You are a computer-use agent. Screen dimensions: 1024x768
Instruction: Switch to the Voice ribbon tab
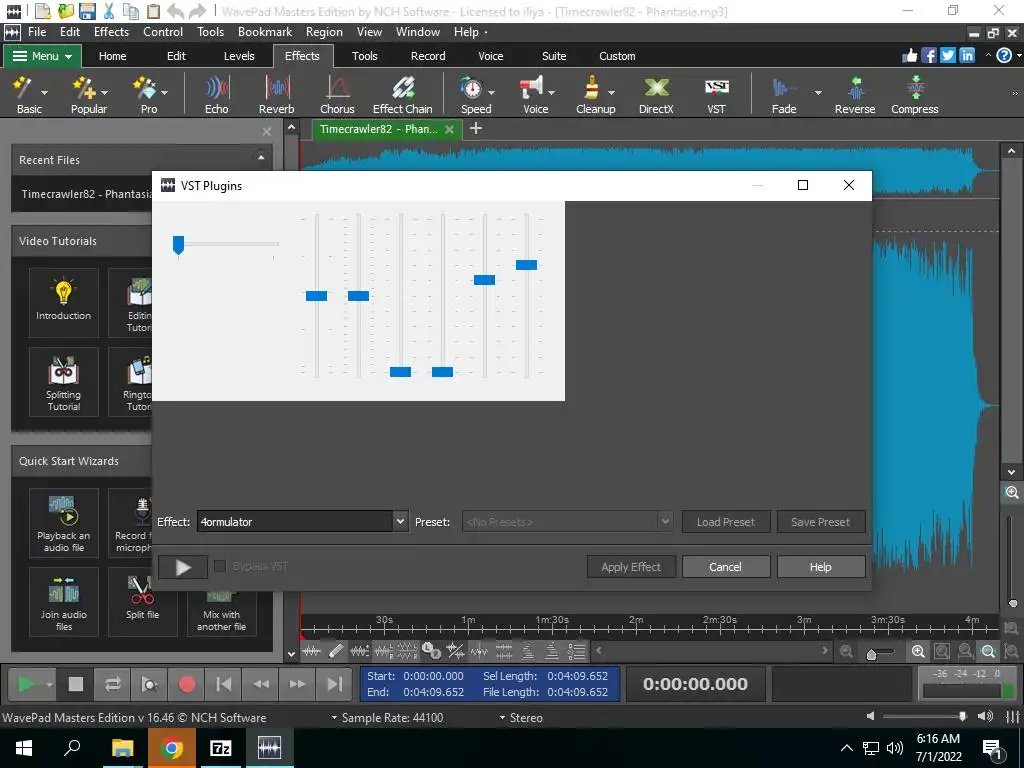click(x=490, y=56)
